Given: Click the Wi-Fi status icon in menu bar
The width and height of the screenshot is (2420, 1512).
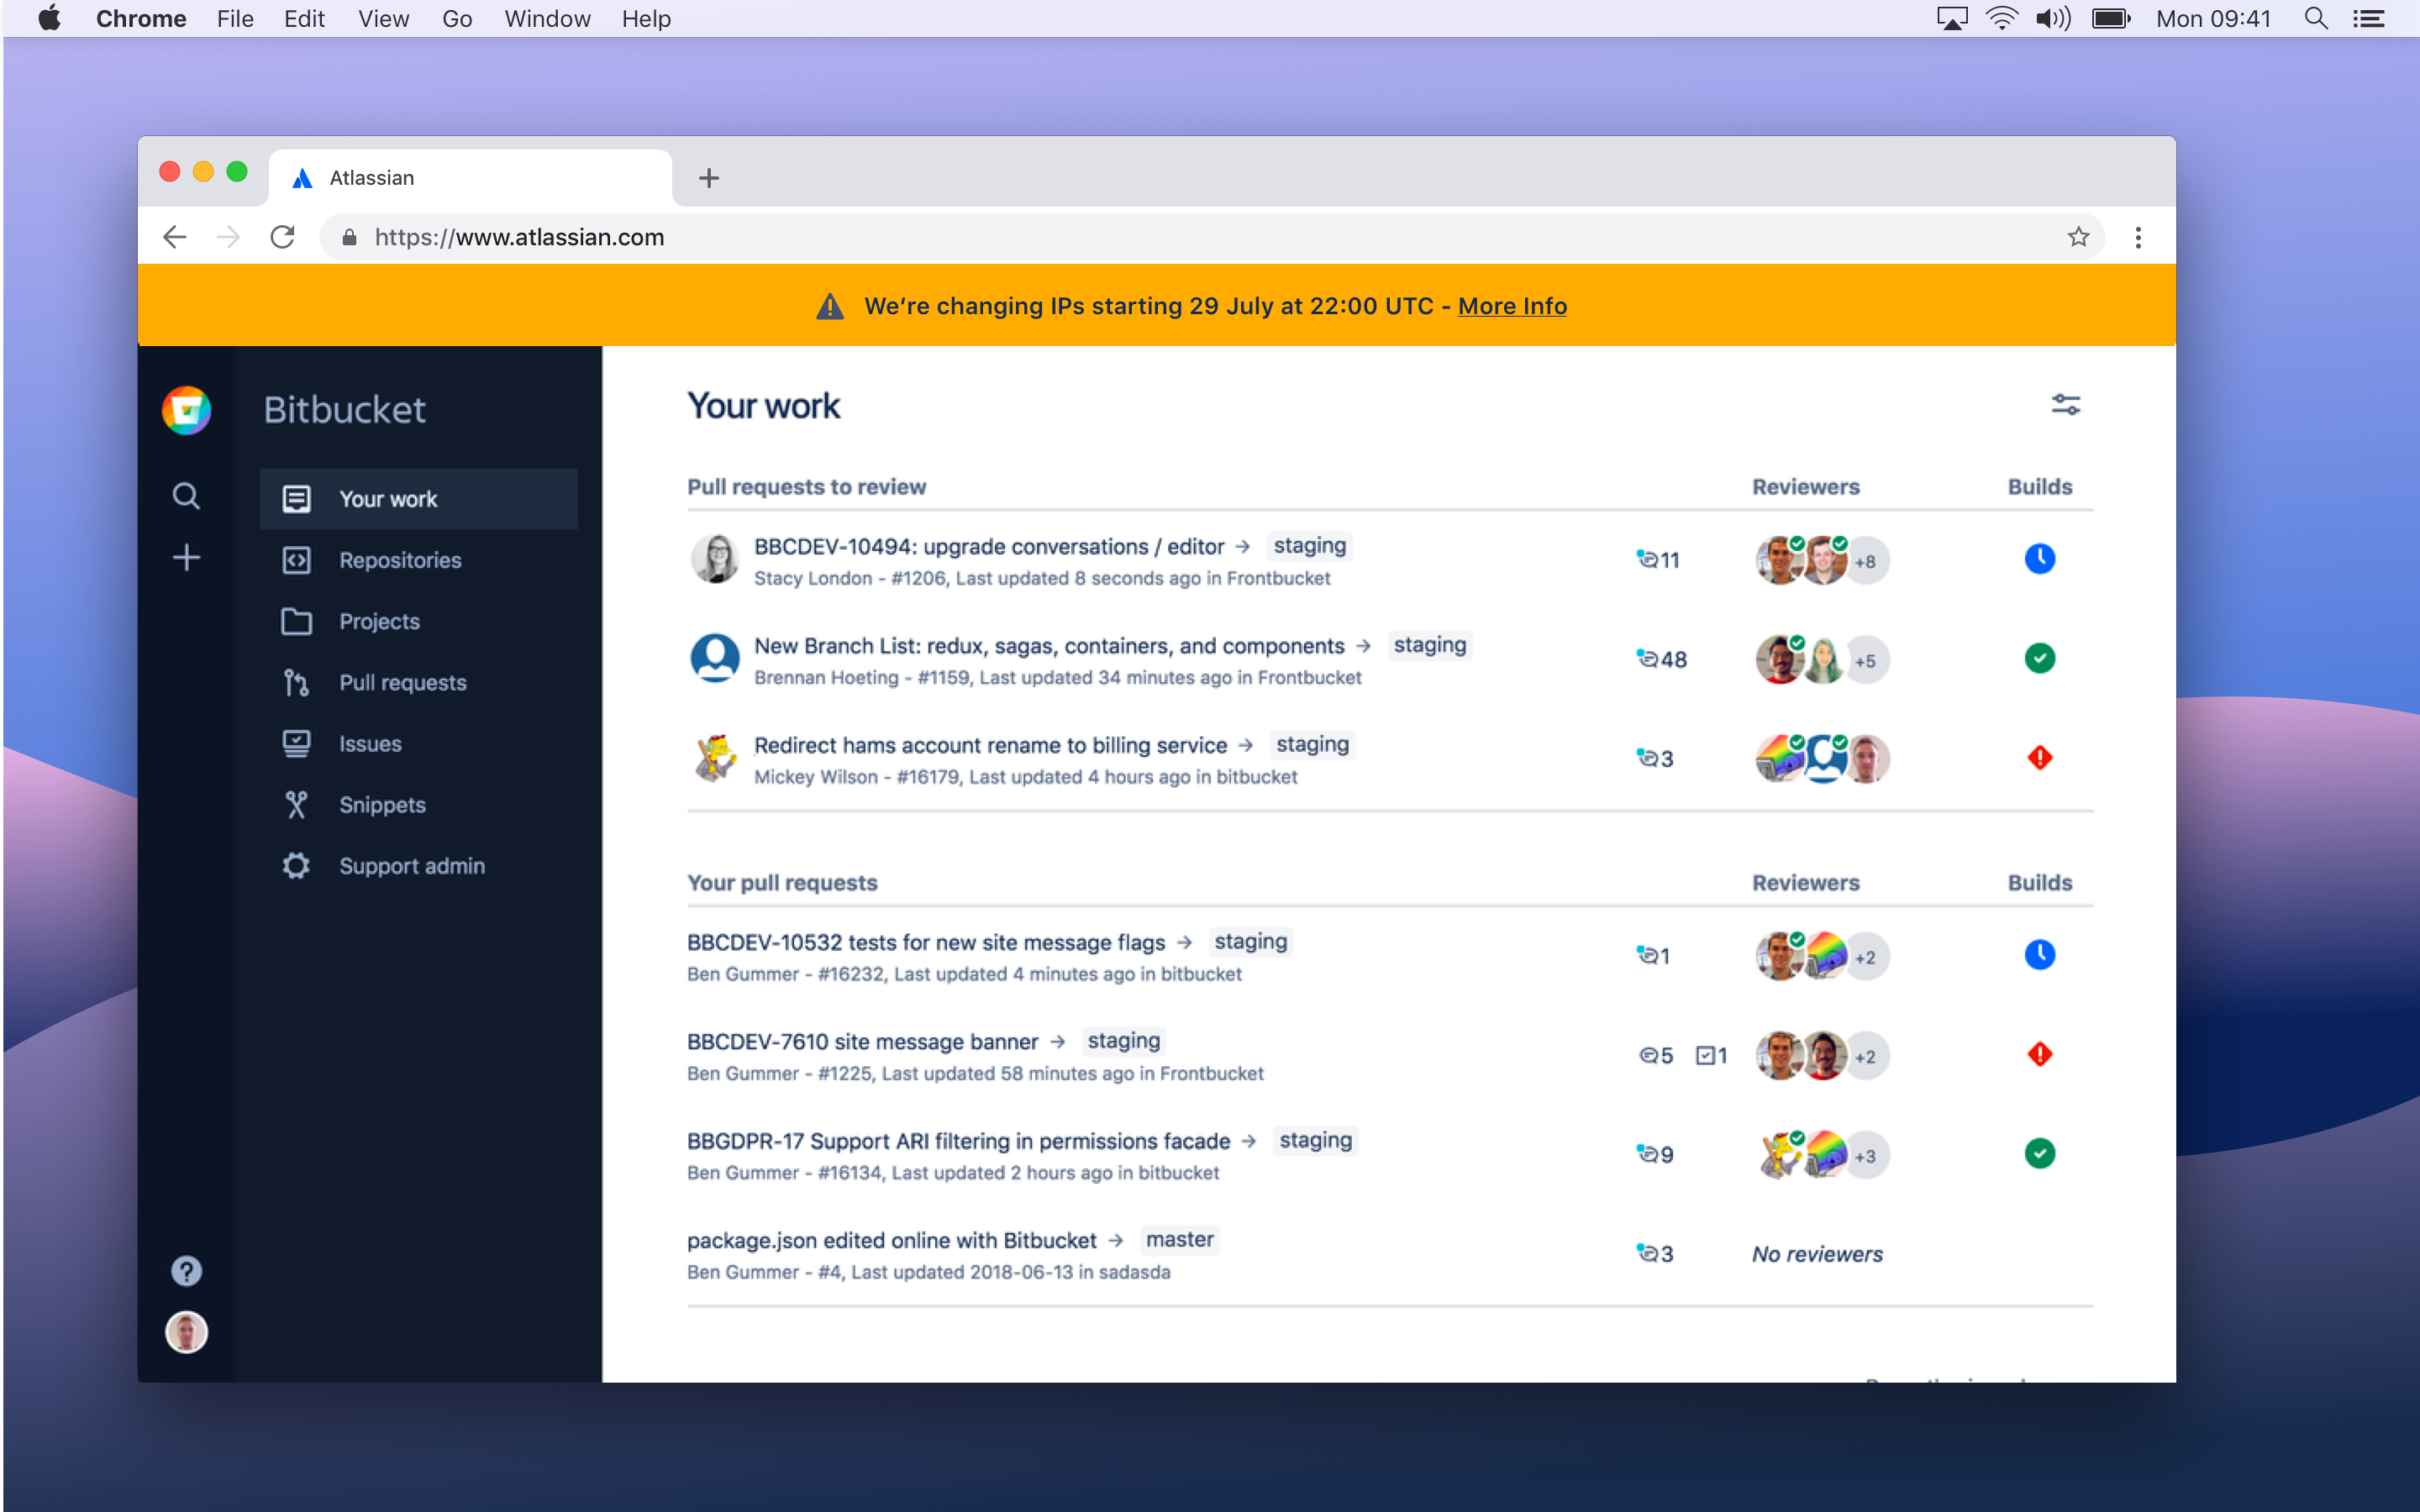Looking at the screenshot, I should click(2002, 18).
